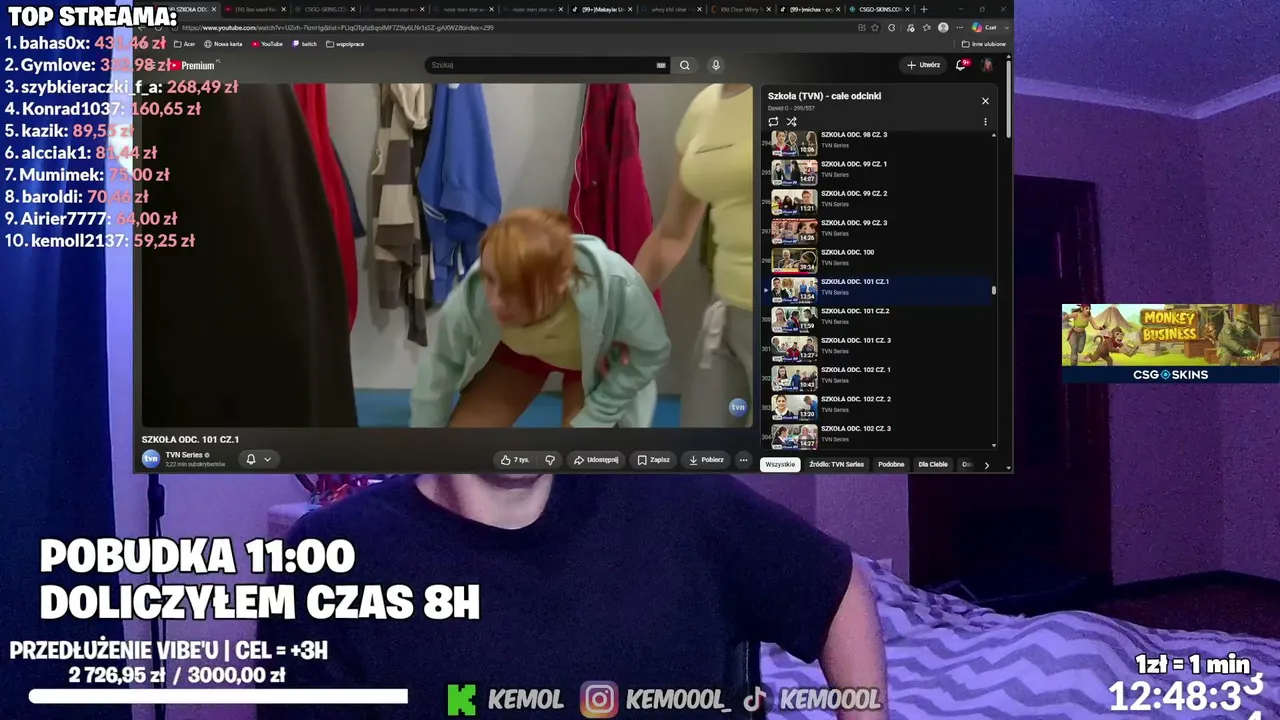Play SZKOŁA ODC. 101 CZ. 3 thumbnail
Image resolution: width=1280 pixels, height=720 pixels.
pyautogui.click(x=794, y=349)
